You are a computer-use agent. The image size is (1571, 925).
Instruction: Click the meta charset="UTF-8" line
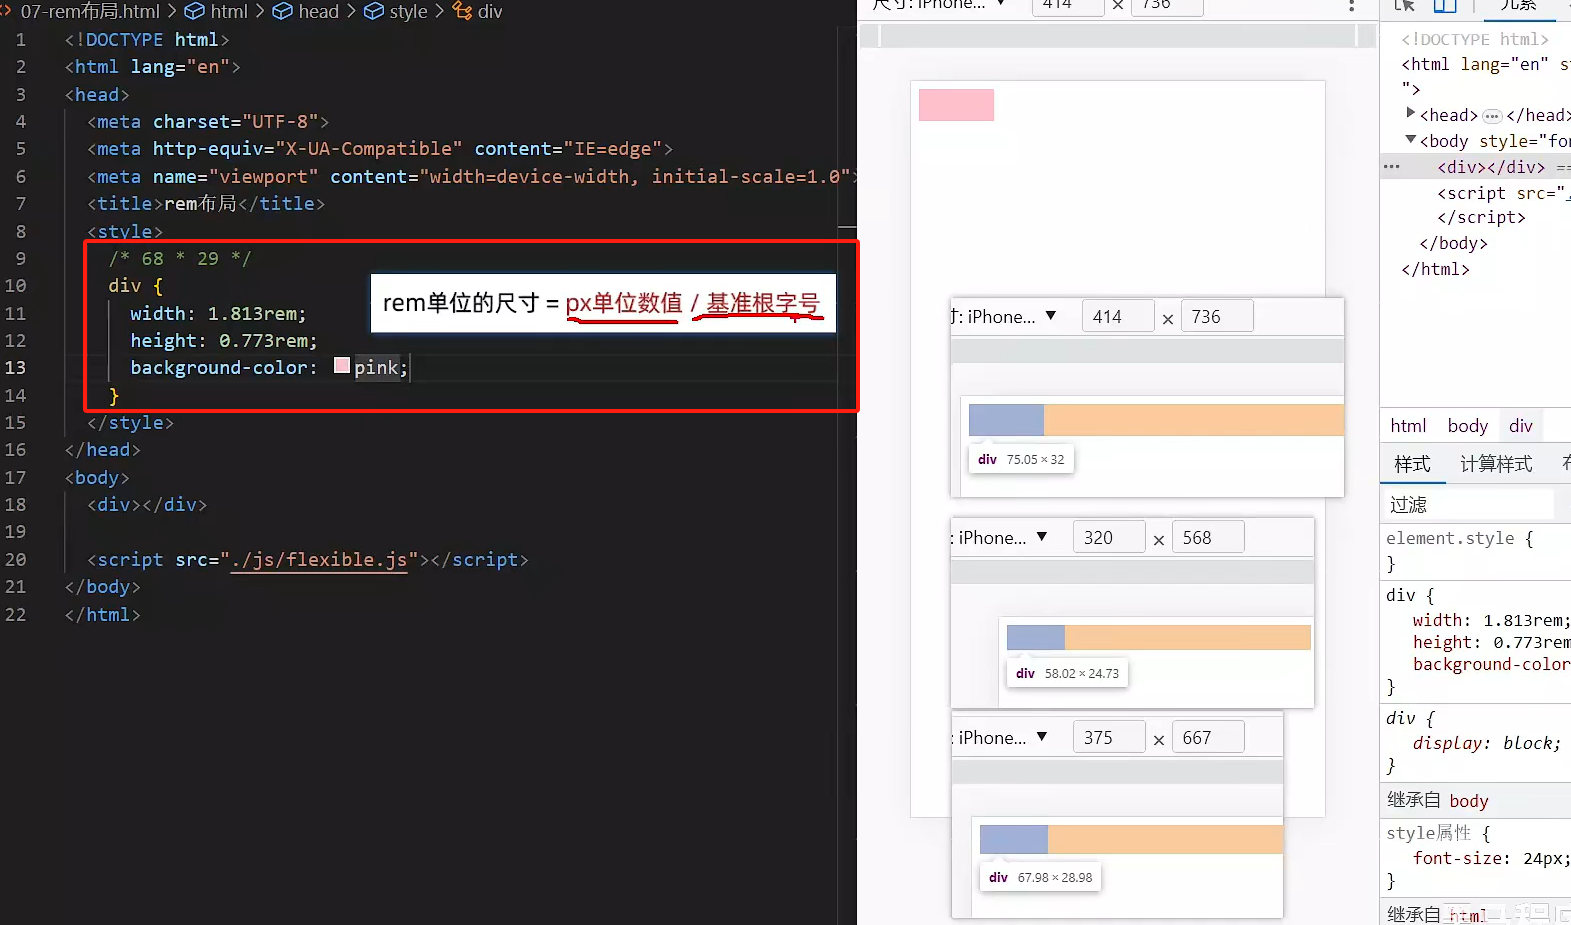click(x=208, y=121)
